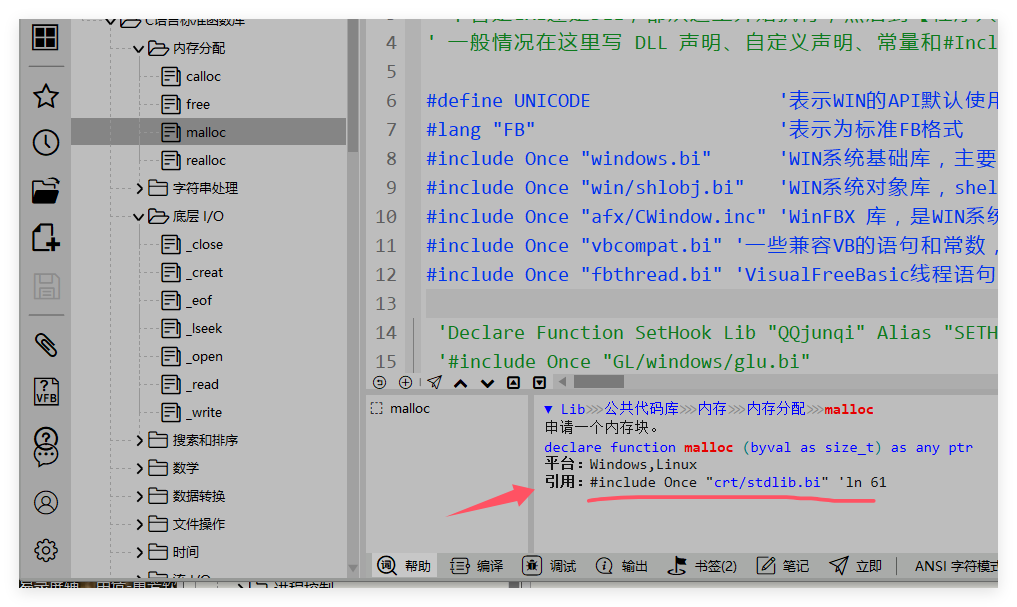Switch to the 书签(2) tab
This screenshot has height=607, width=1017.
[703, 566]
